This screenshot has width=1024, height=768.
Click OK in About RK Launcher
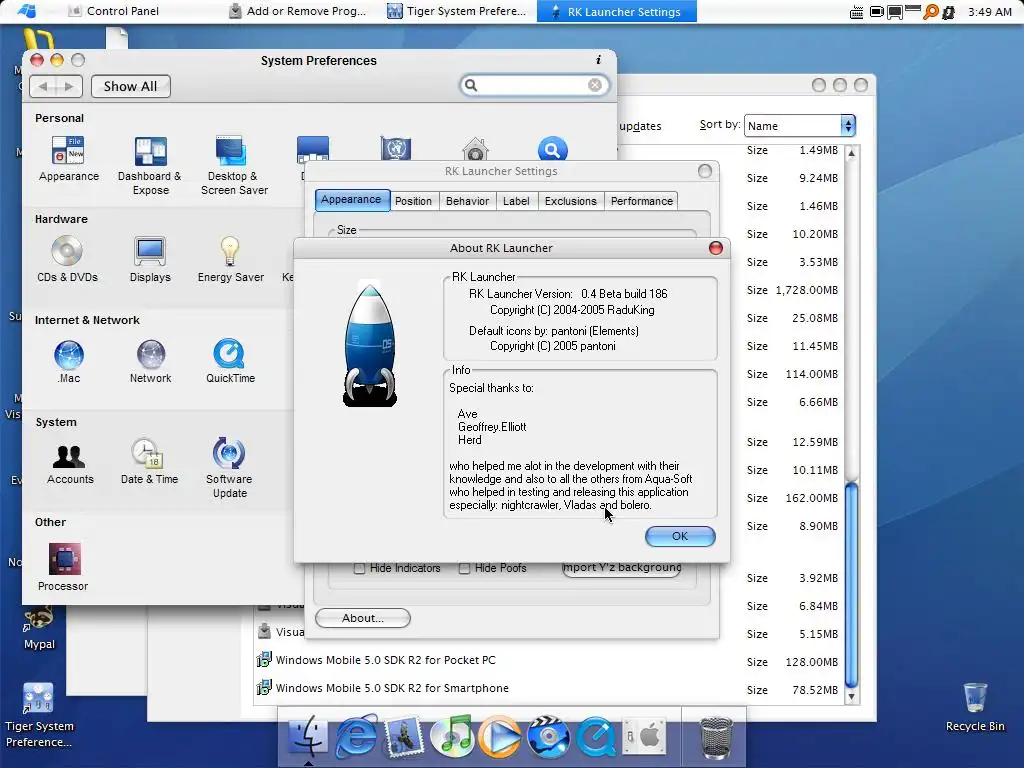pyautogui.click(x=680, y=536)
